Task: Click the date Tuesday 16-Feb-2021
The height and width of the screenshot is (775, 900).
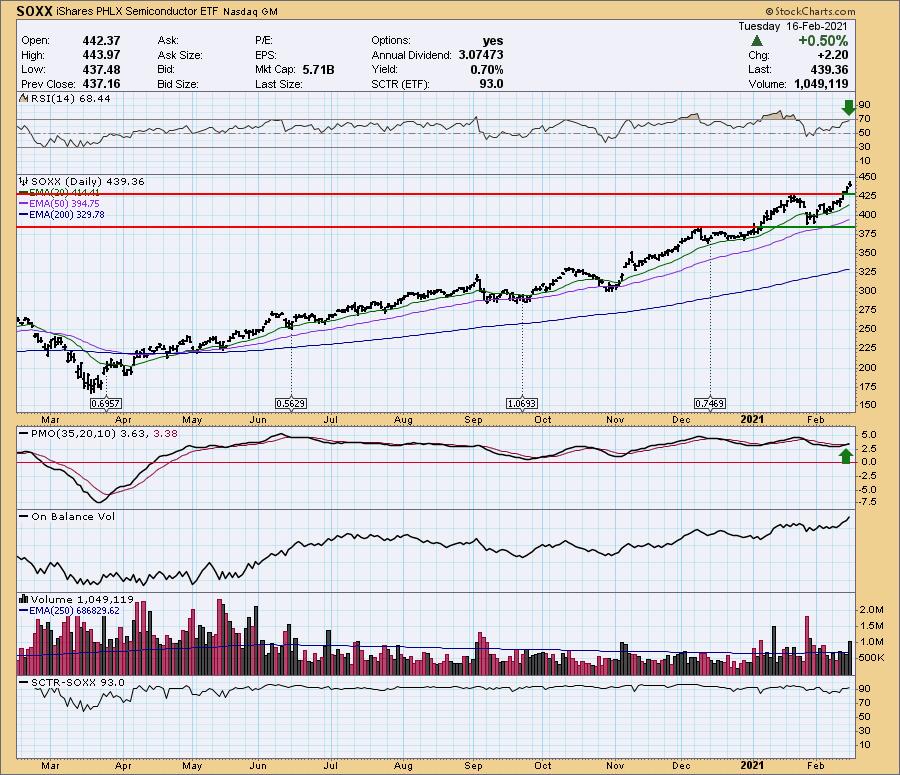Action: [x=793, y=26]
